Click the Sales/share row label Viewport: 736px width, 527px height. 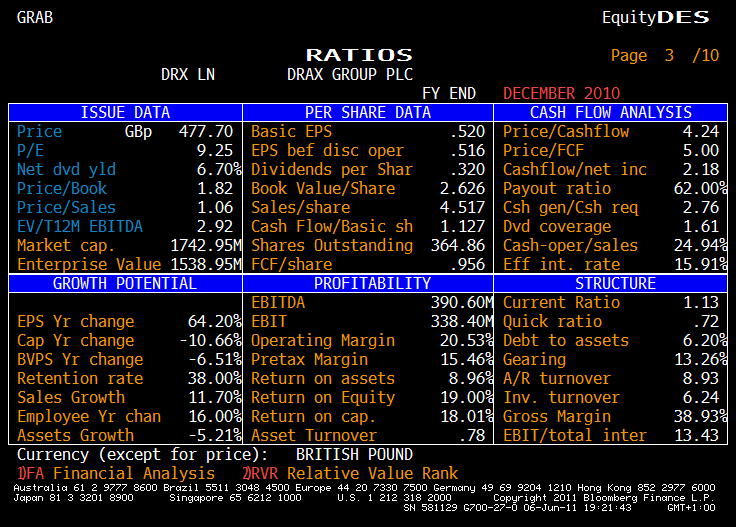[x=300, y=207]
